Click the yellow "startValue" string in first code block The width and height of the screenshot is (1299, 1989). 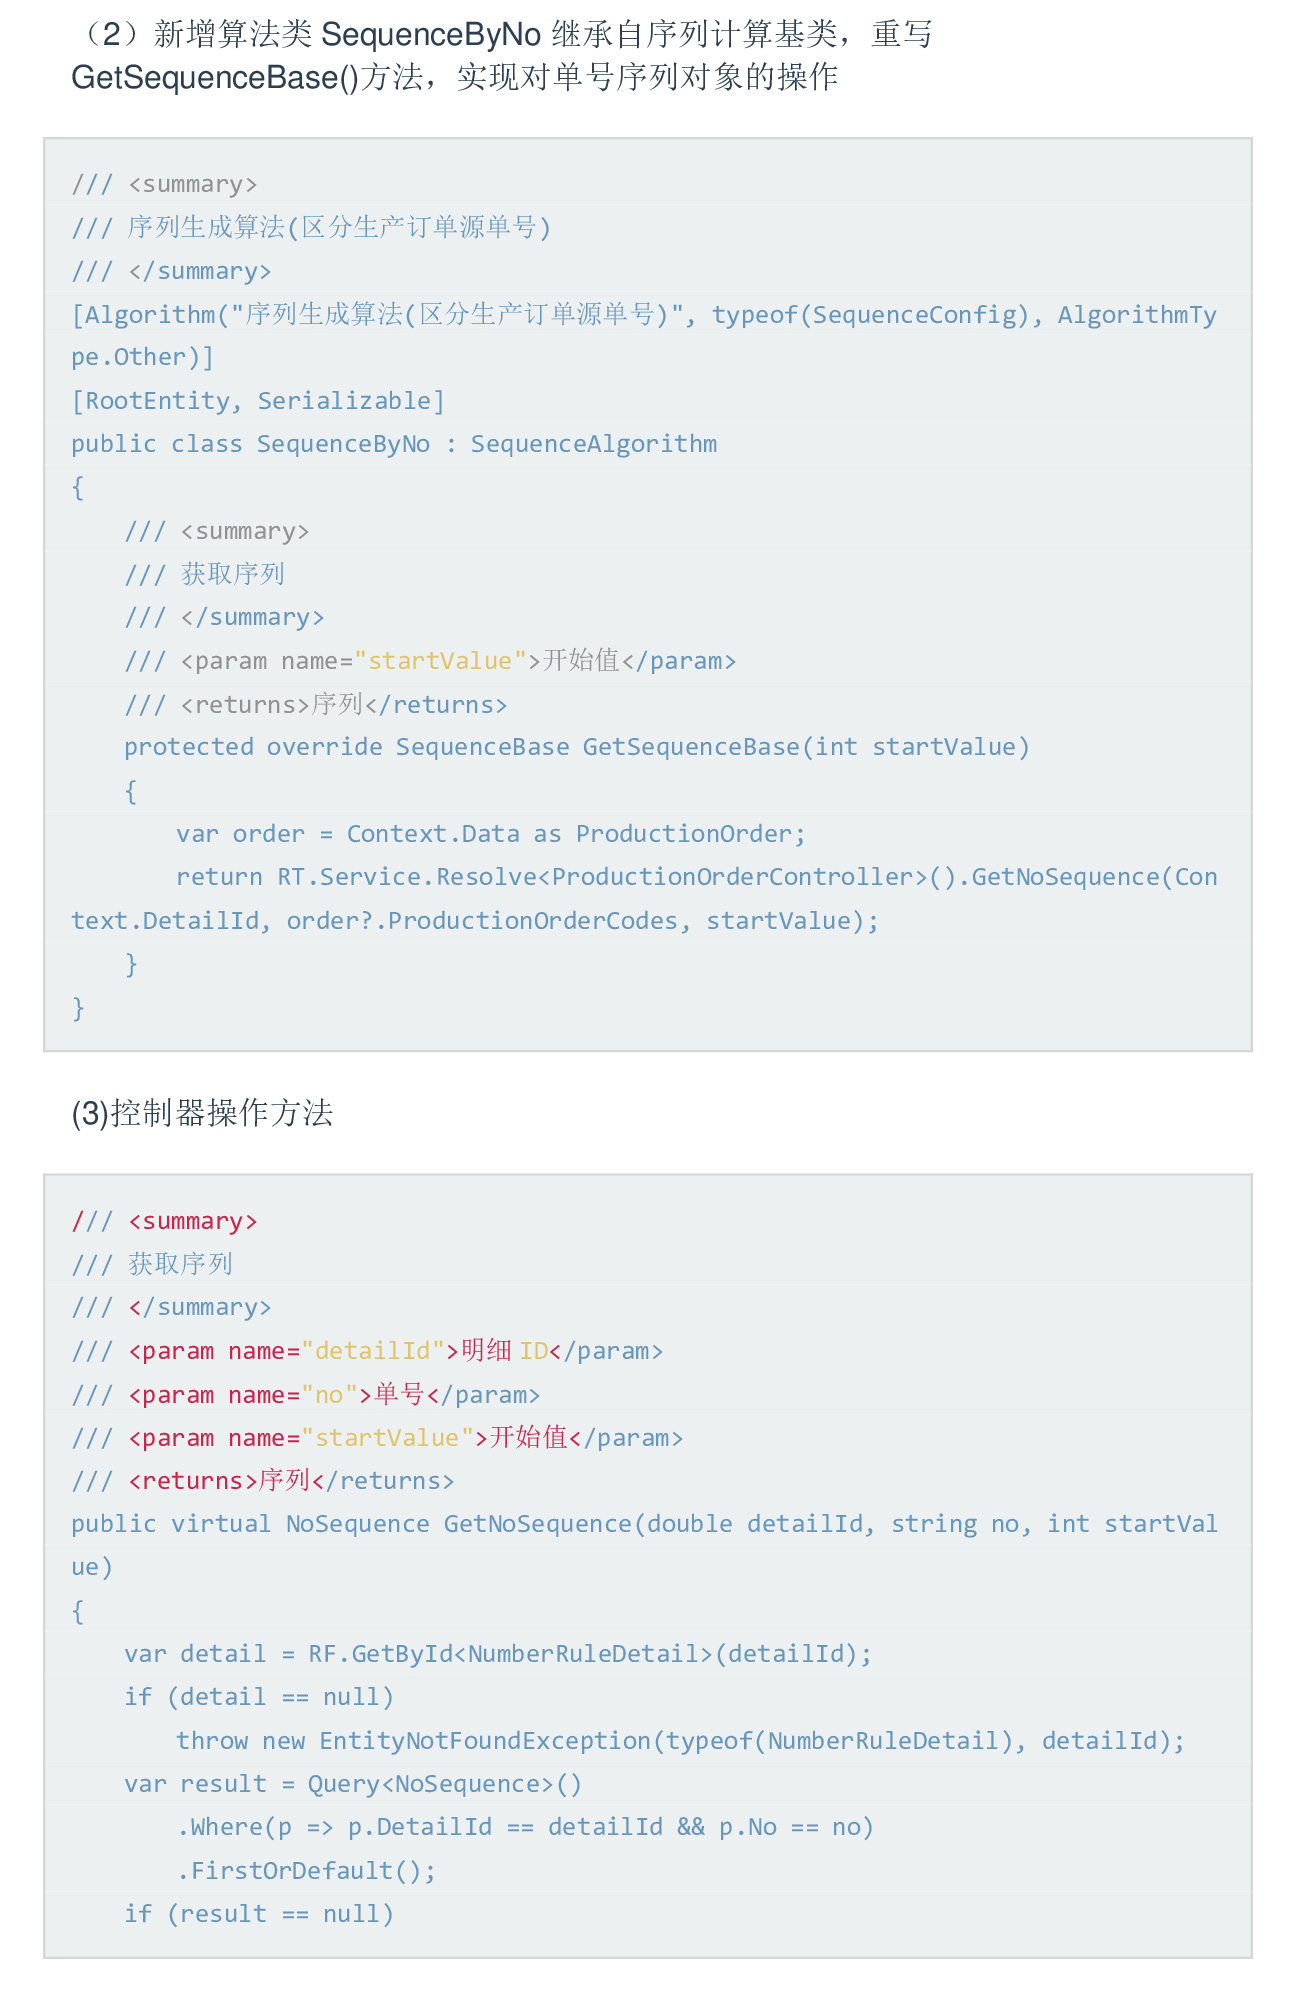click(440, 661)
